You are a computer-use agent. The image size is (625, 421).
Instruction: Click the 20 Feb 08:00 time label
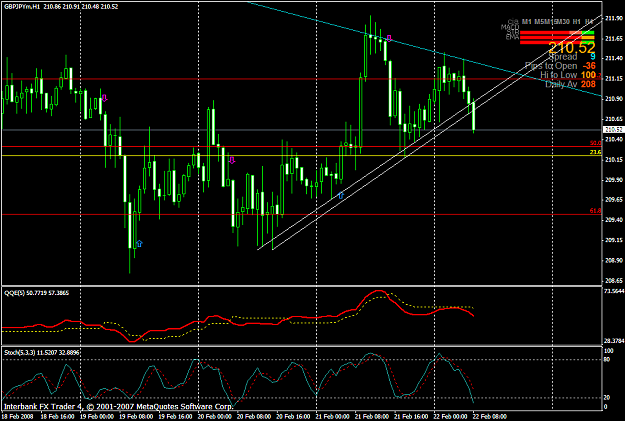tap(254, 417)
